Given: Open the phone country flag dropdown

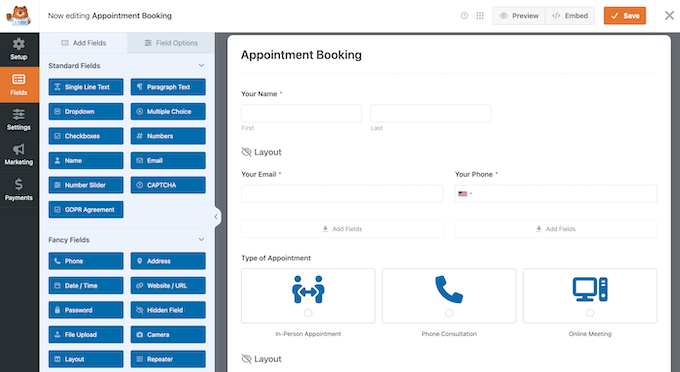Looking at the screenshot, I should coord(465,194).
